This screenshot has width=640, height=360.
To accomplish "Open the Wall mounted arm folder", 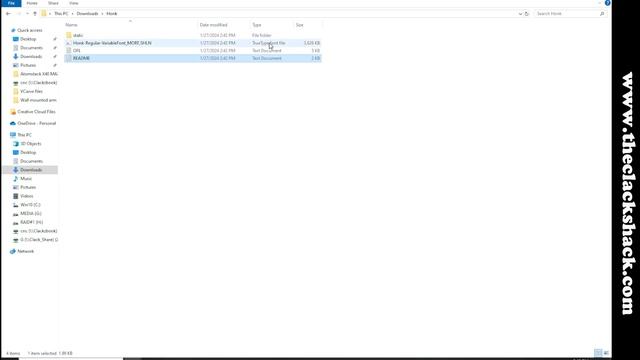I will (x=38, y=100).
